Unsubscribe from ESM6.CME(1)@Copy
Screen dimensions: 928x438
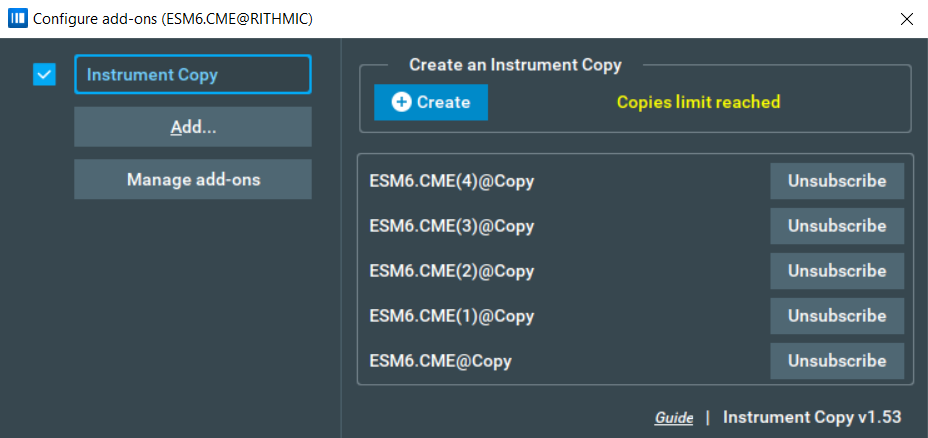tap(837, 316)
